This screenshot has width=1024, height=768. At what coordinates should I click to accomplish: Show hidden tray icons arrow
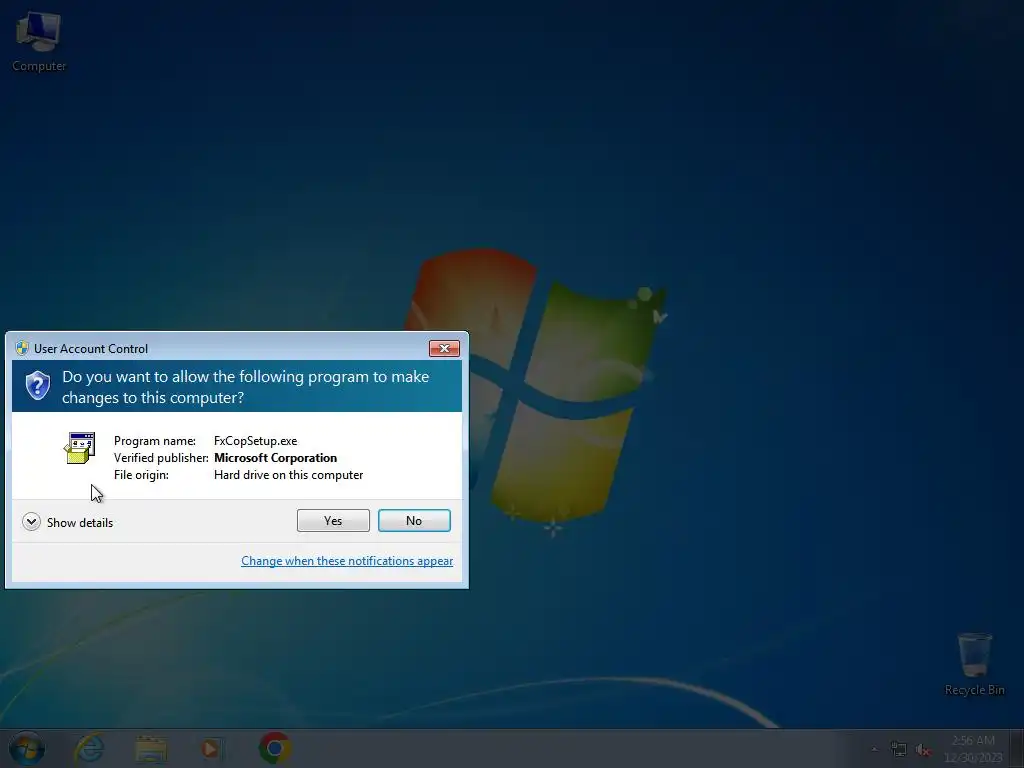[x=874, y=749]
